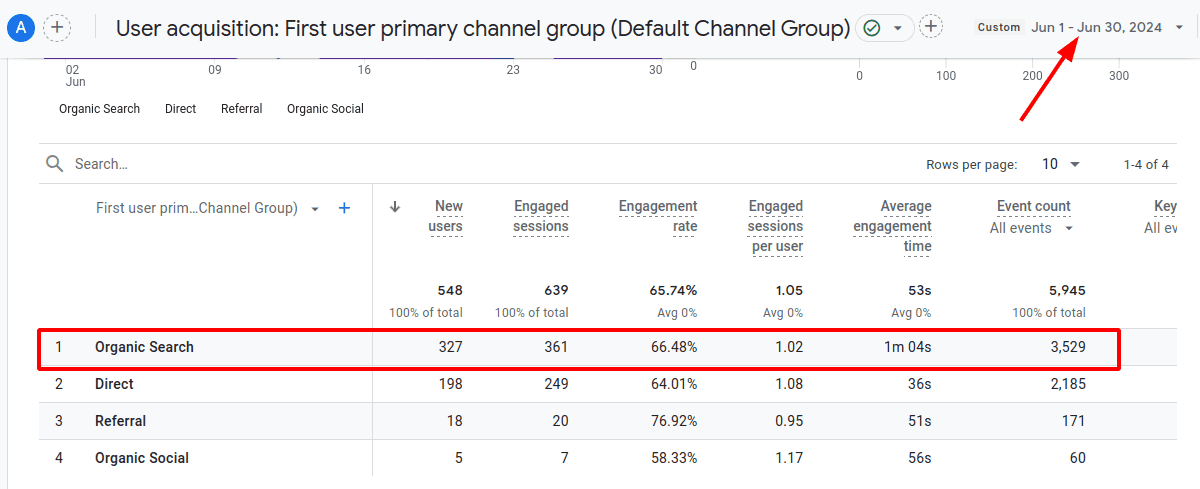Expand the Rows per page dropdown
The width and height of the screenshot is (1200, 489).
[1061, 164]
